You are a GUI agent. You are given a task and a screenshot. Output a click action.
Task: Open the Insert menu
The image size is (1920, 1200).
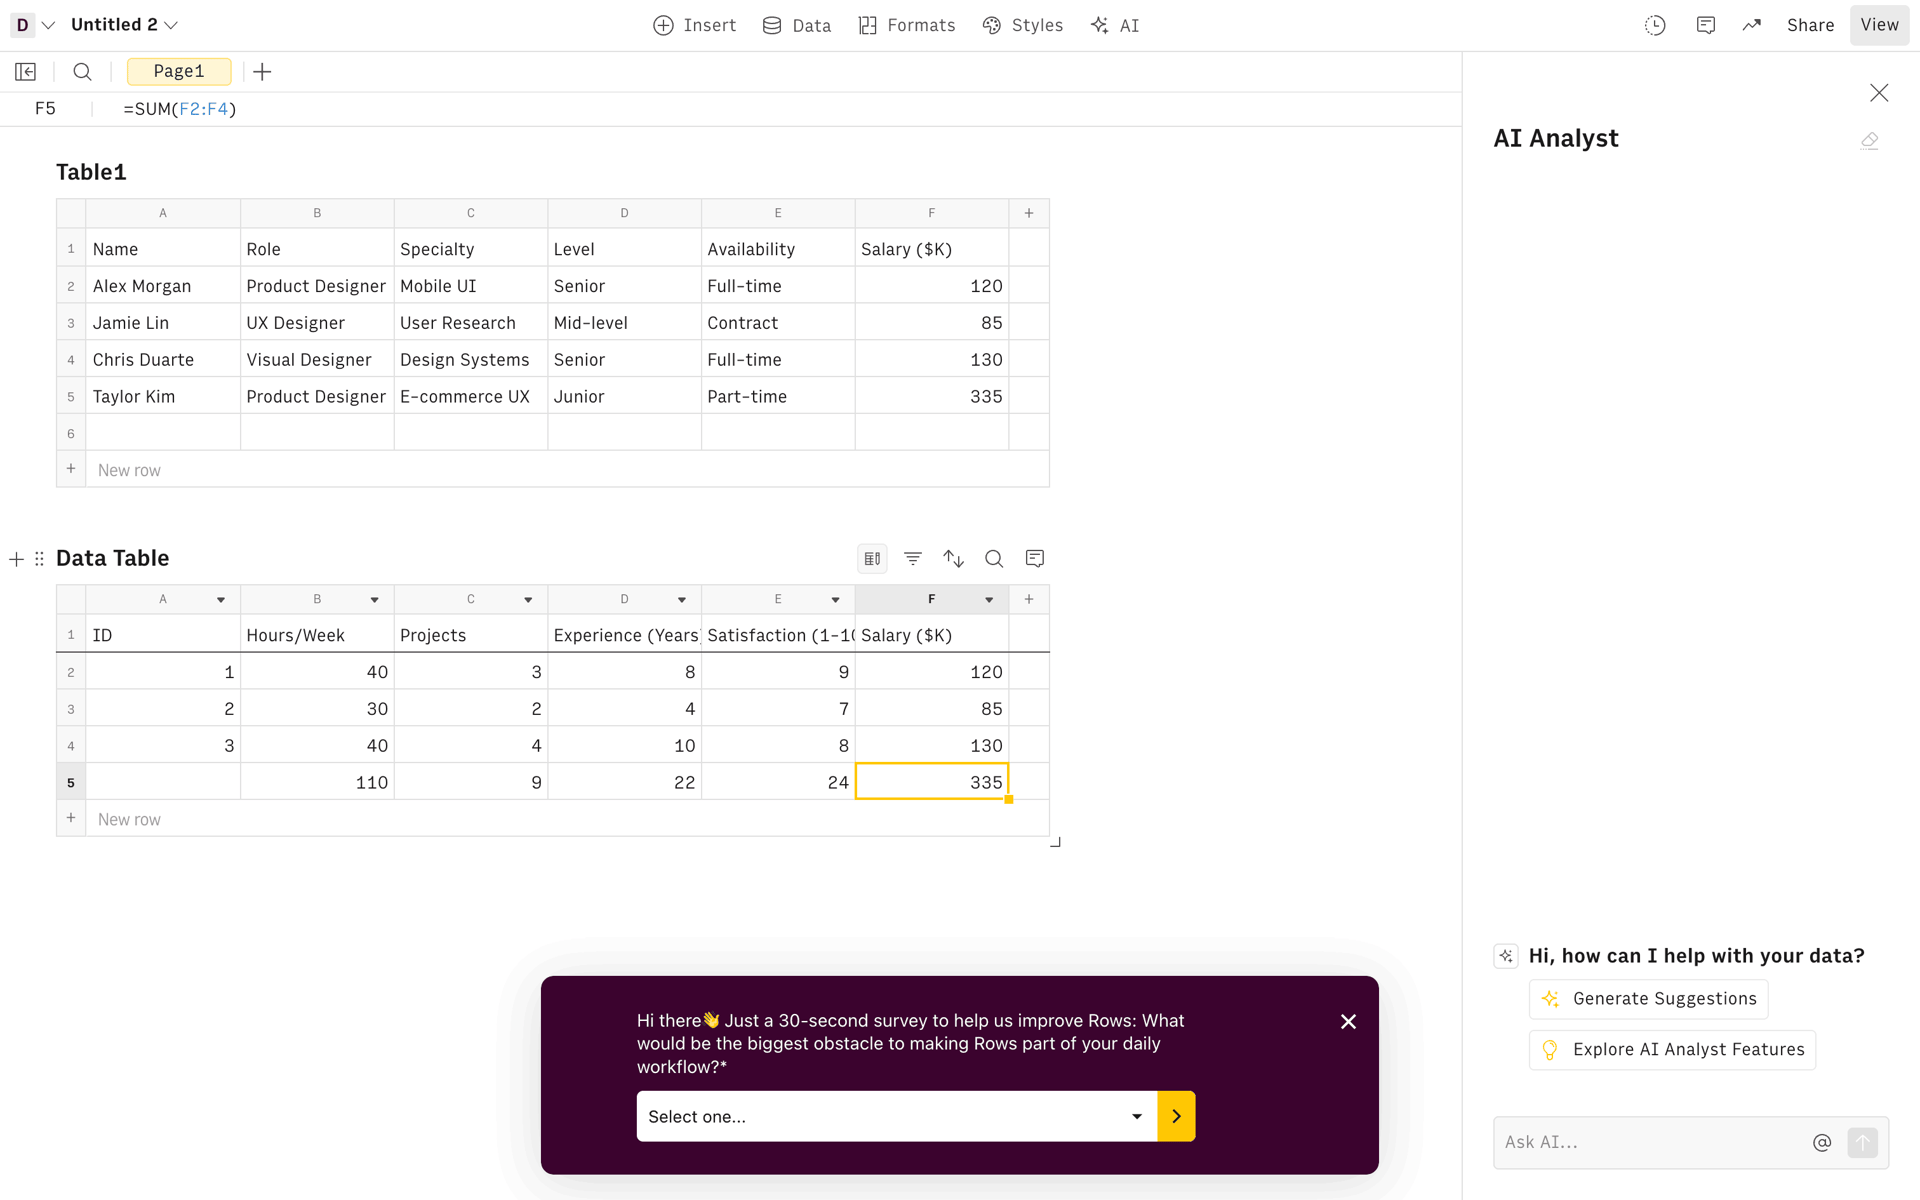click(x=695, y=25)
